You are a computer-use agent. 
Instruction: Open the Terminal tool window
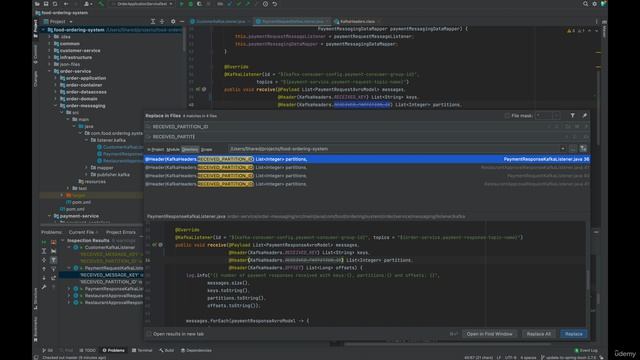coord(142,350)
